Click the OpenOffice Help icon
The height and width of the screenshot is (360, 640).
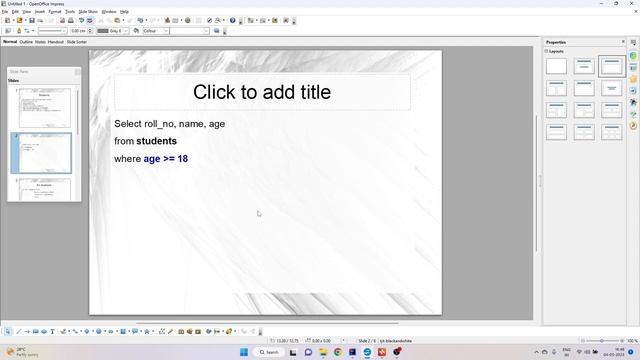(232, 20)
